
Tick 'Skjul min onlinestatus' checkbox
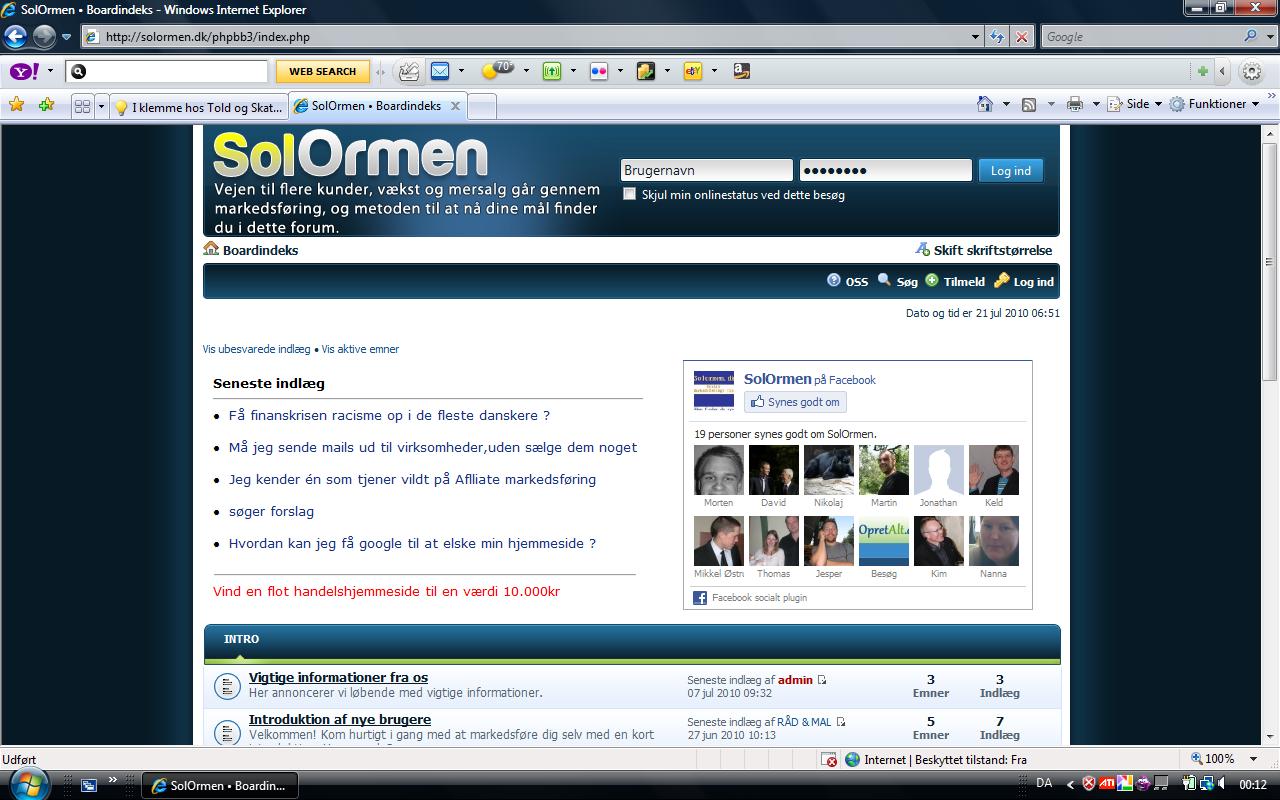tap(629, 194)
